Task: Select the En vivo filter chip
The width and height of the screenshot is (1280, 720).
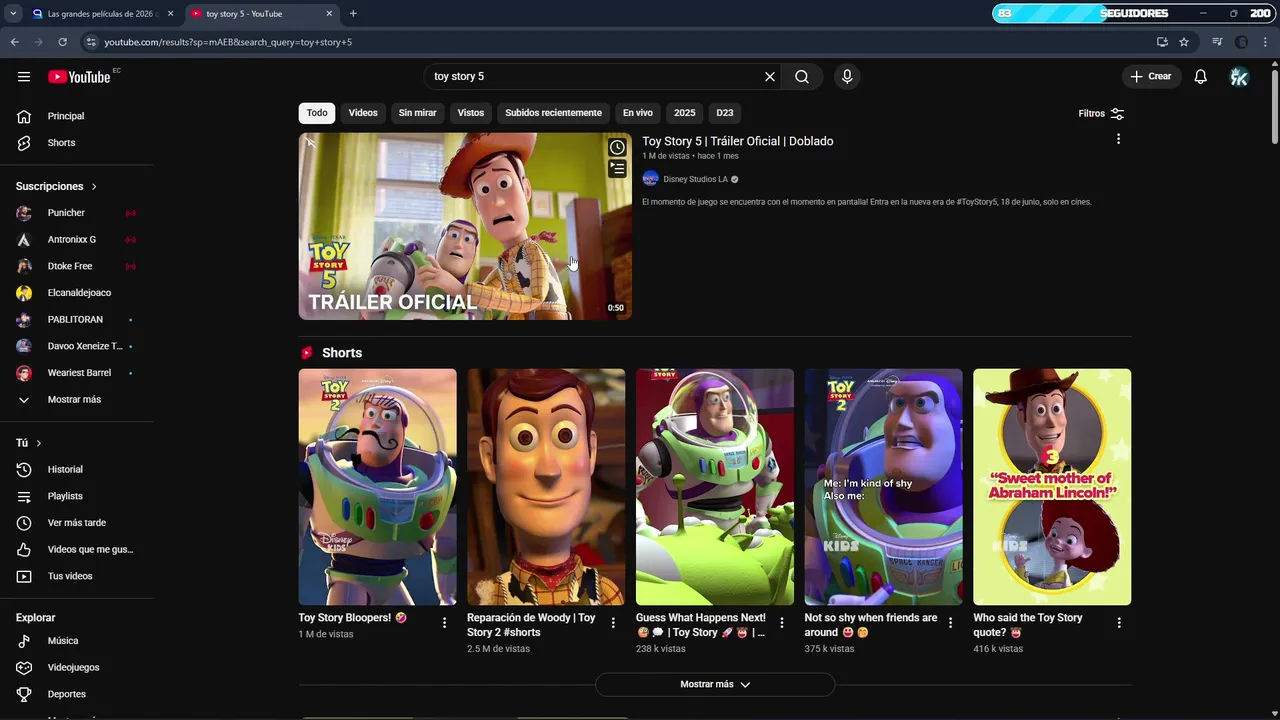Action: click(x=638, y=113)
